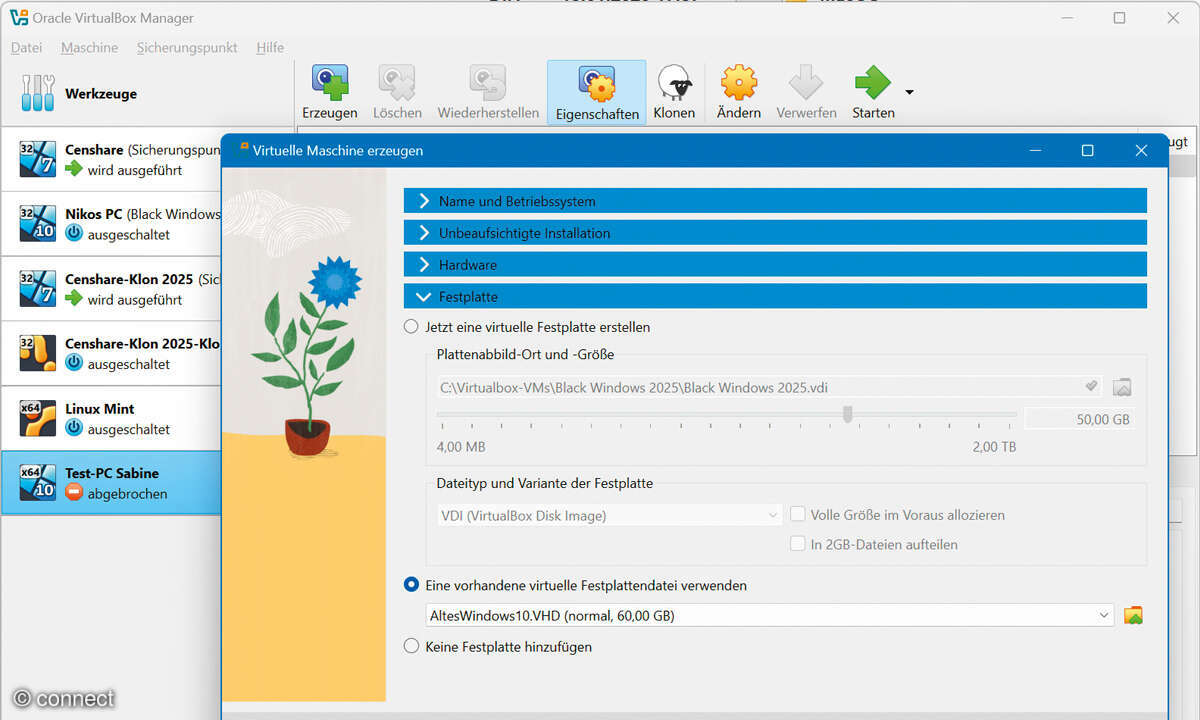This screenshot has width=1200, height=720.
Task: Collapse the Festplatte section
Action: click(x=775, y=297)
